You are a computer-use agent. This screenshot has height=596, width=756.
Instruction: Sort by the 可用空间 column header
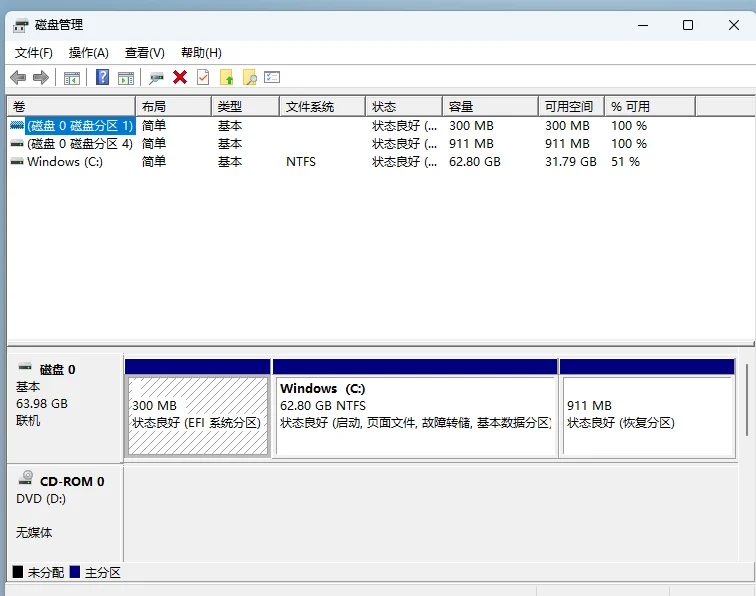click(x=571, y=107)
